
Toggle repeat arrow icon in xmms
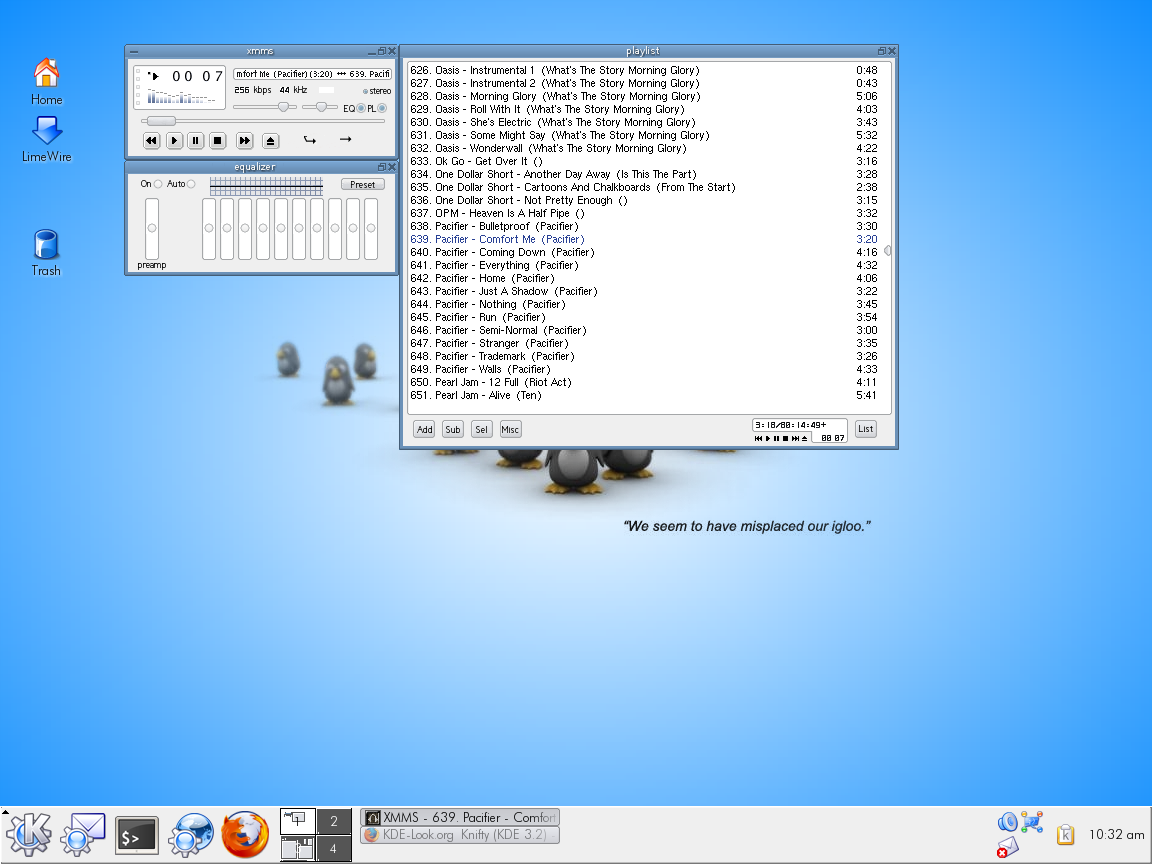[x=345, y=139]
